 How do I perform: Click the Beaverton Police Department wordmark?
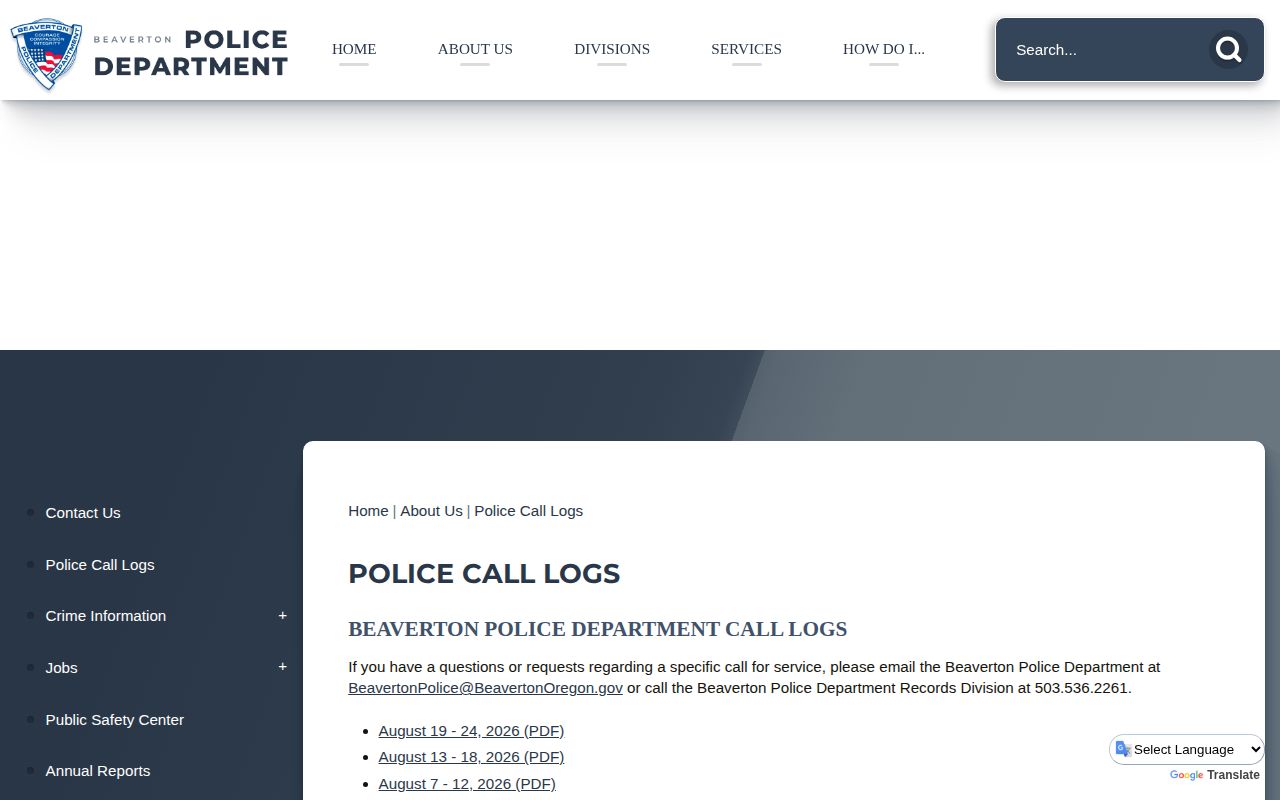(190, 53)
